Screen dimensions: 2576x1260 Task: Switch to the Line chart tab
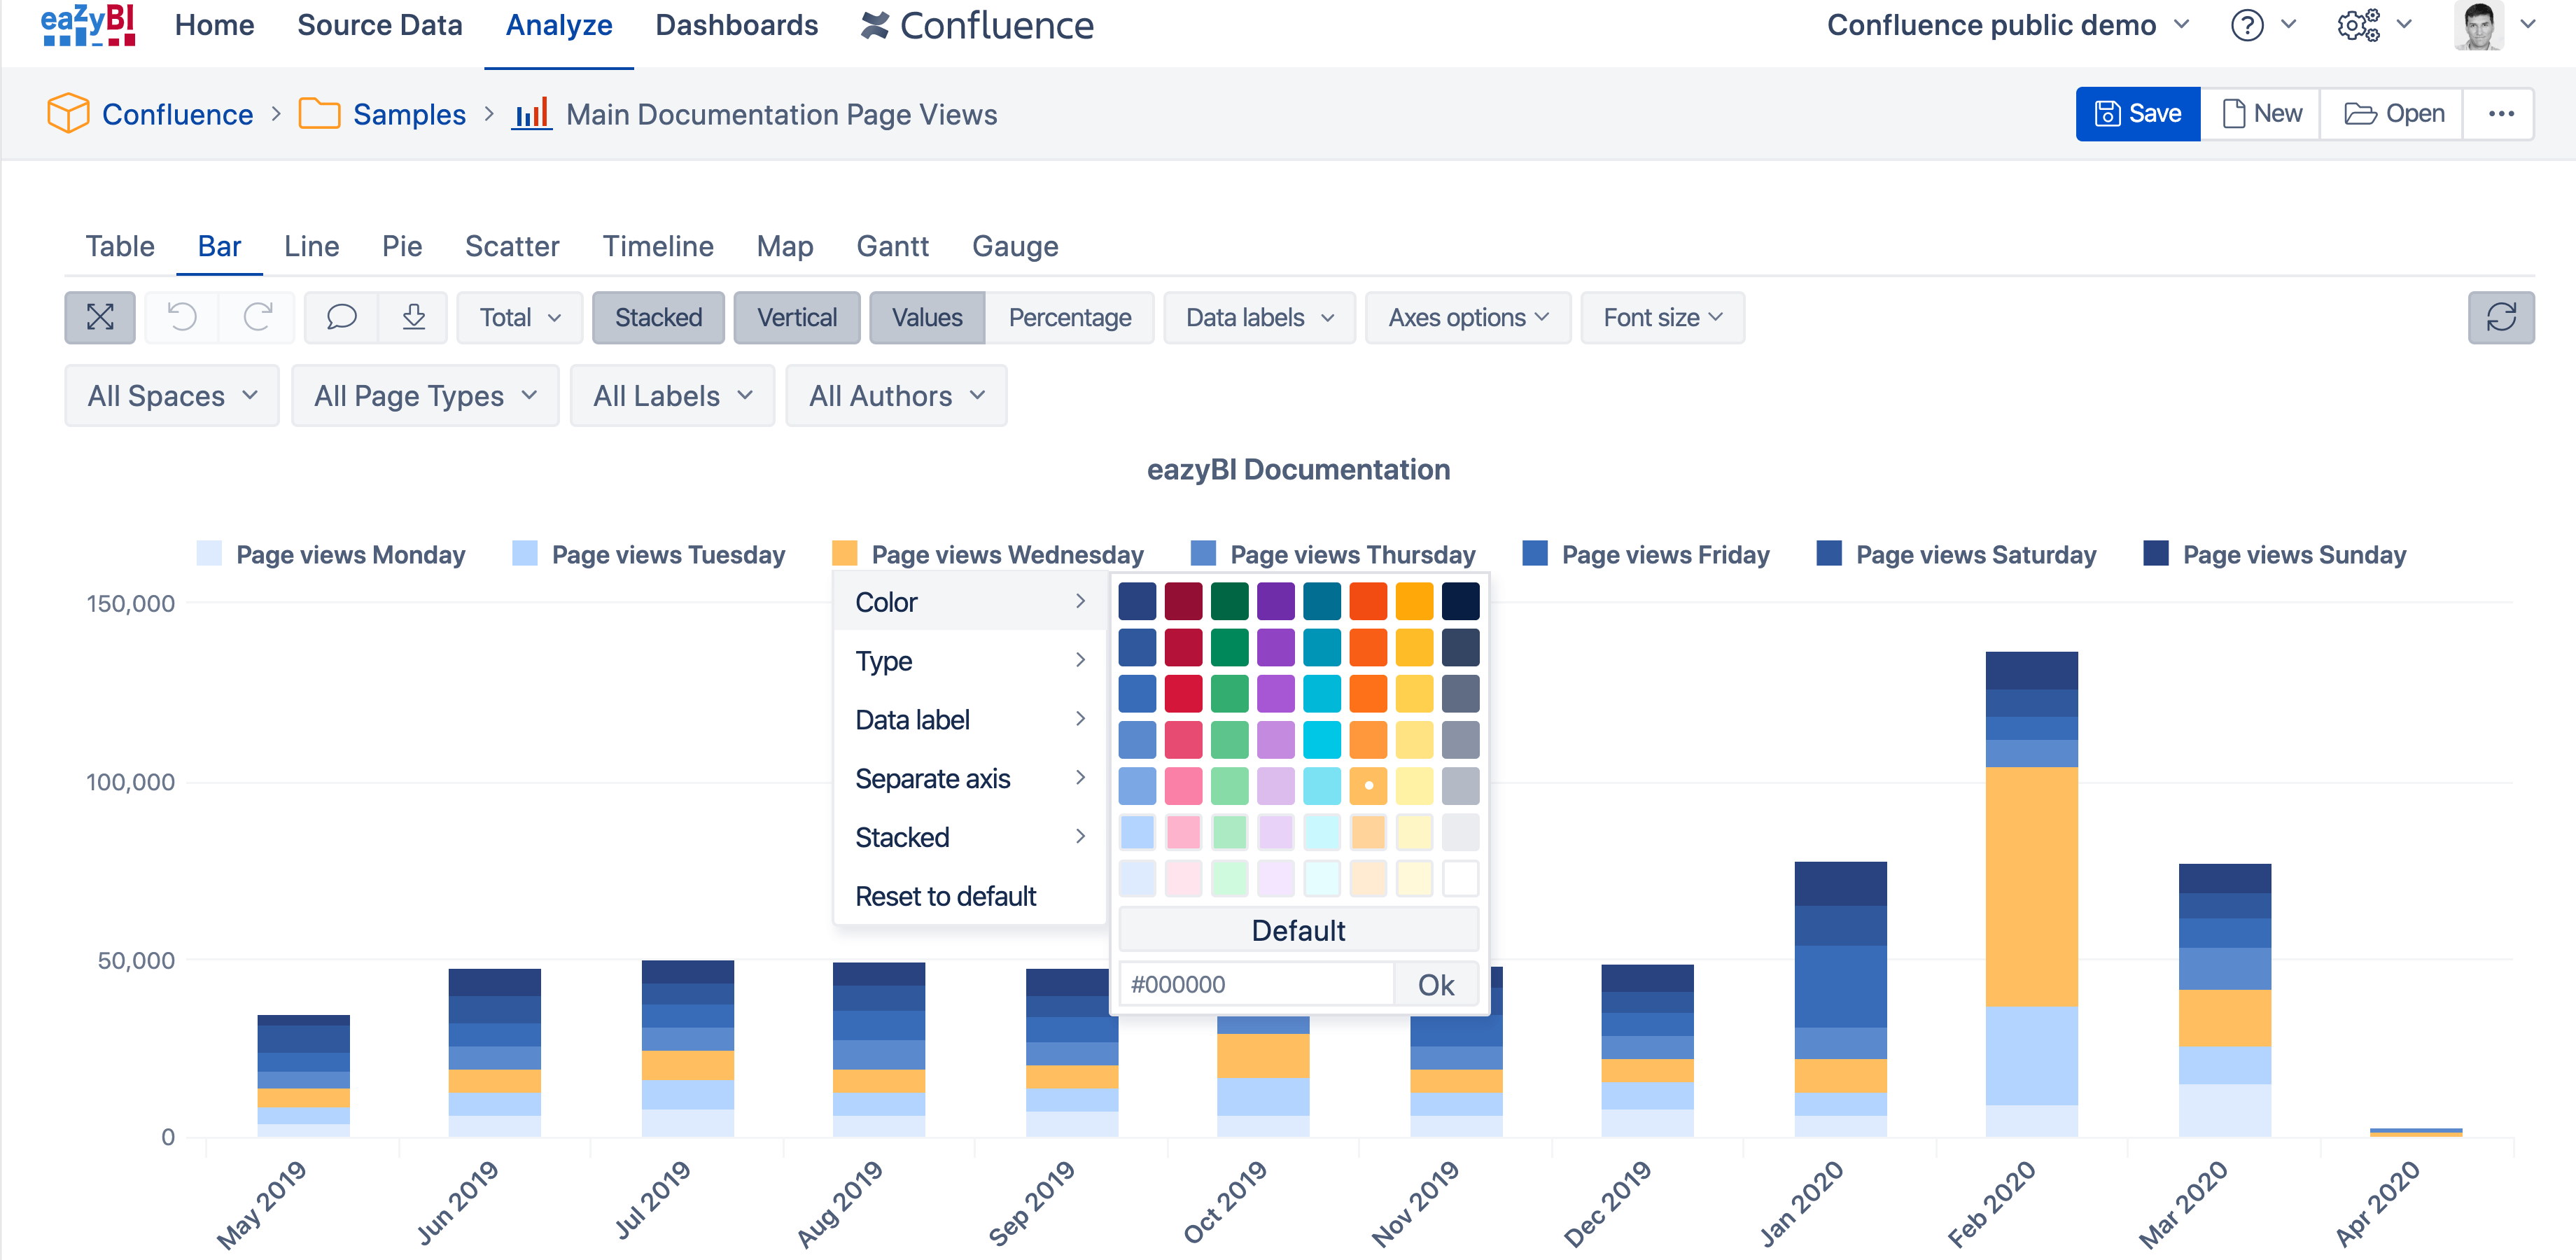coord(311,246)
